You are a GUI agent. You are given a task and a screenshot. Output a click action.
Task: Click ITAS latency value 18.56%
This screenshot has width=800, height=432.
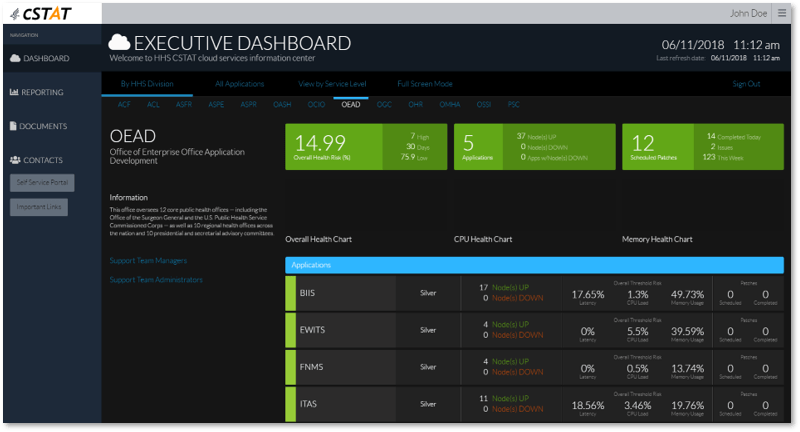(x=588, y=405)
